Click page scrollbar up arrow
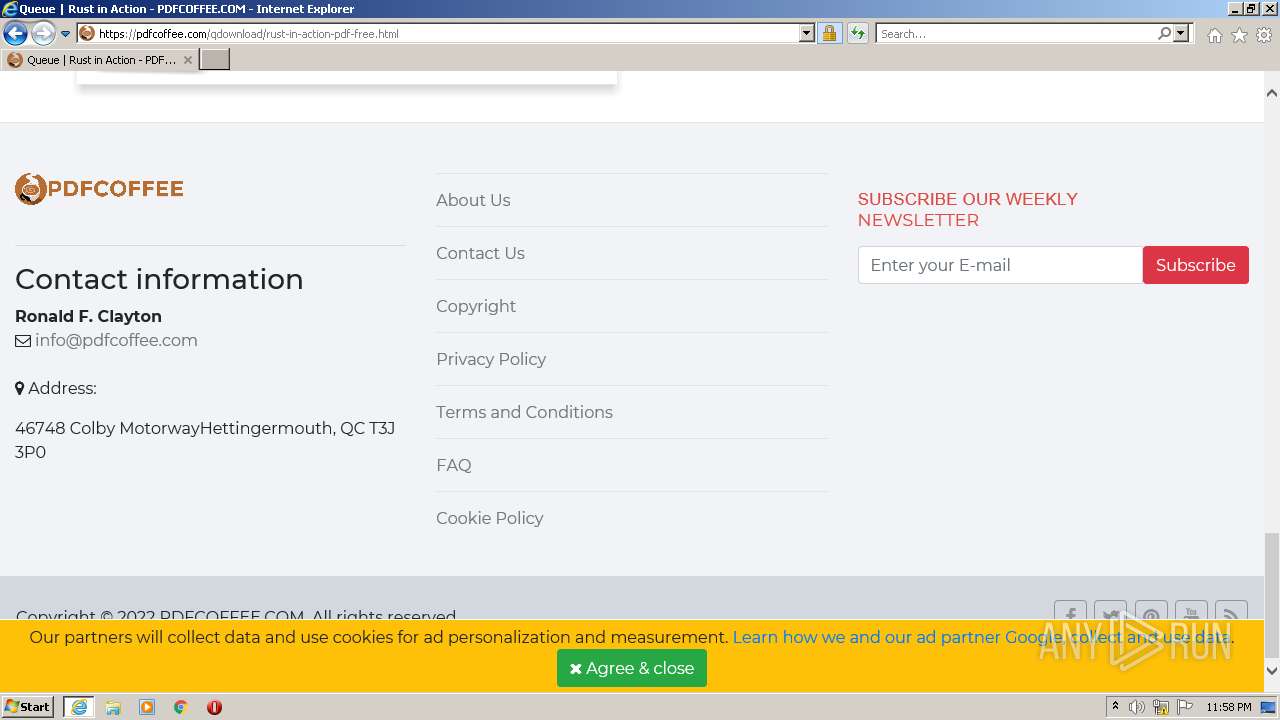This screenshot has width=1280, height=720. [1272, 93]
